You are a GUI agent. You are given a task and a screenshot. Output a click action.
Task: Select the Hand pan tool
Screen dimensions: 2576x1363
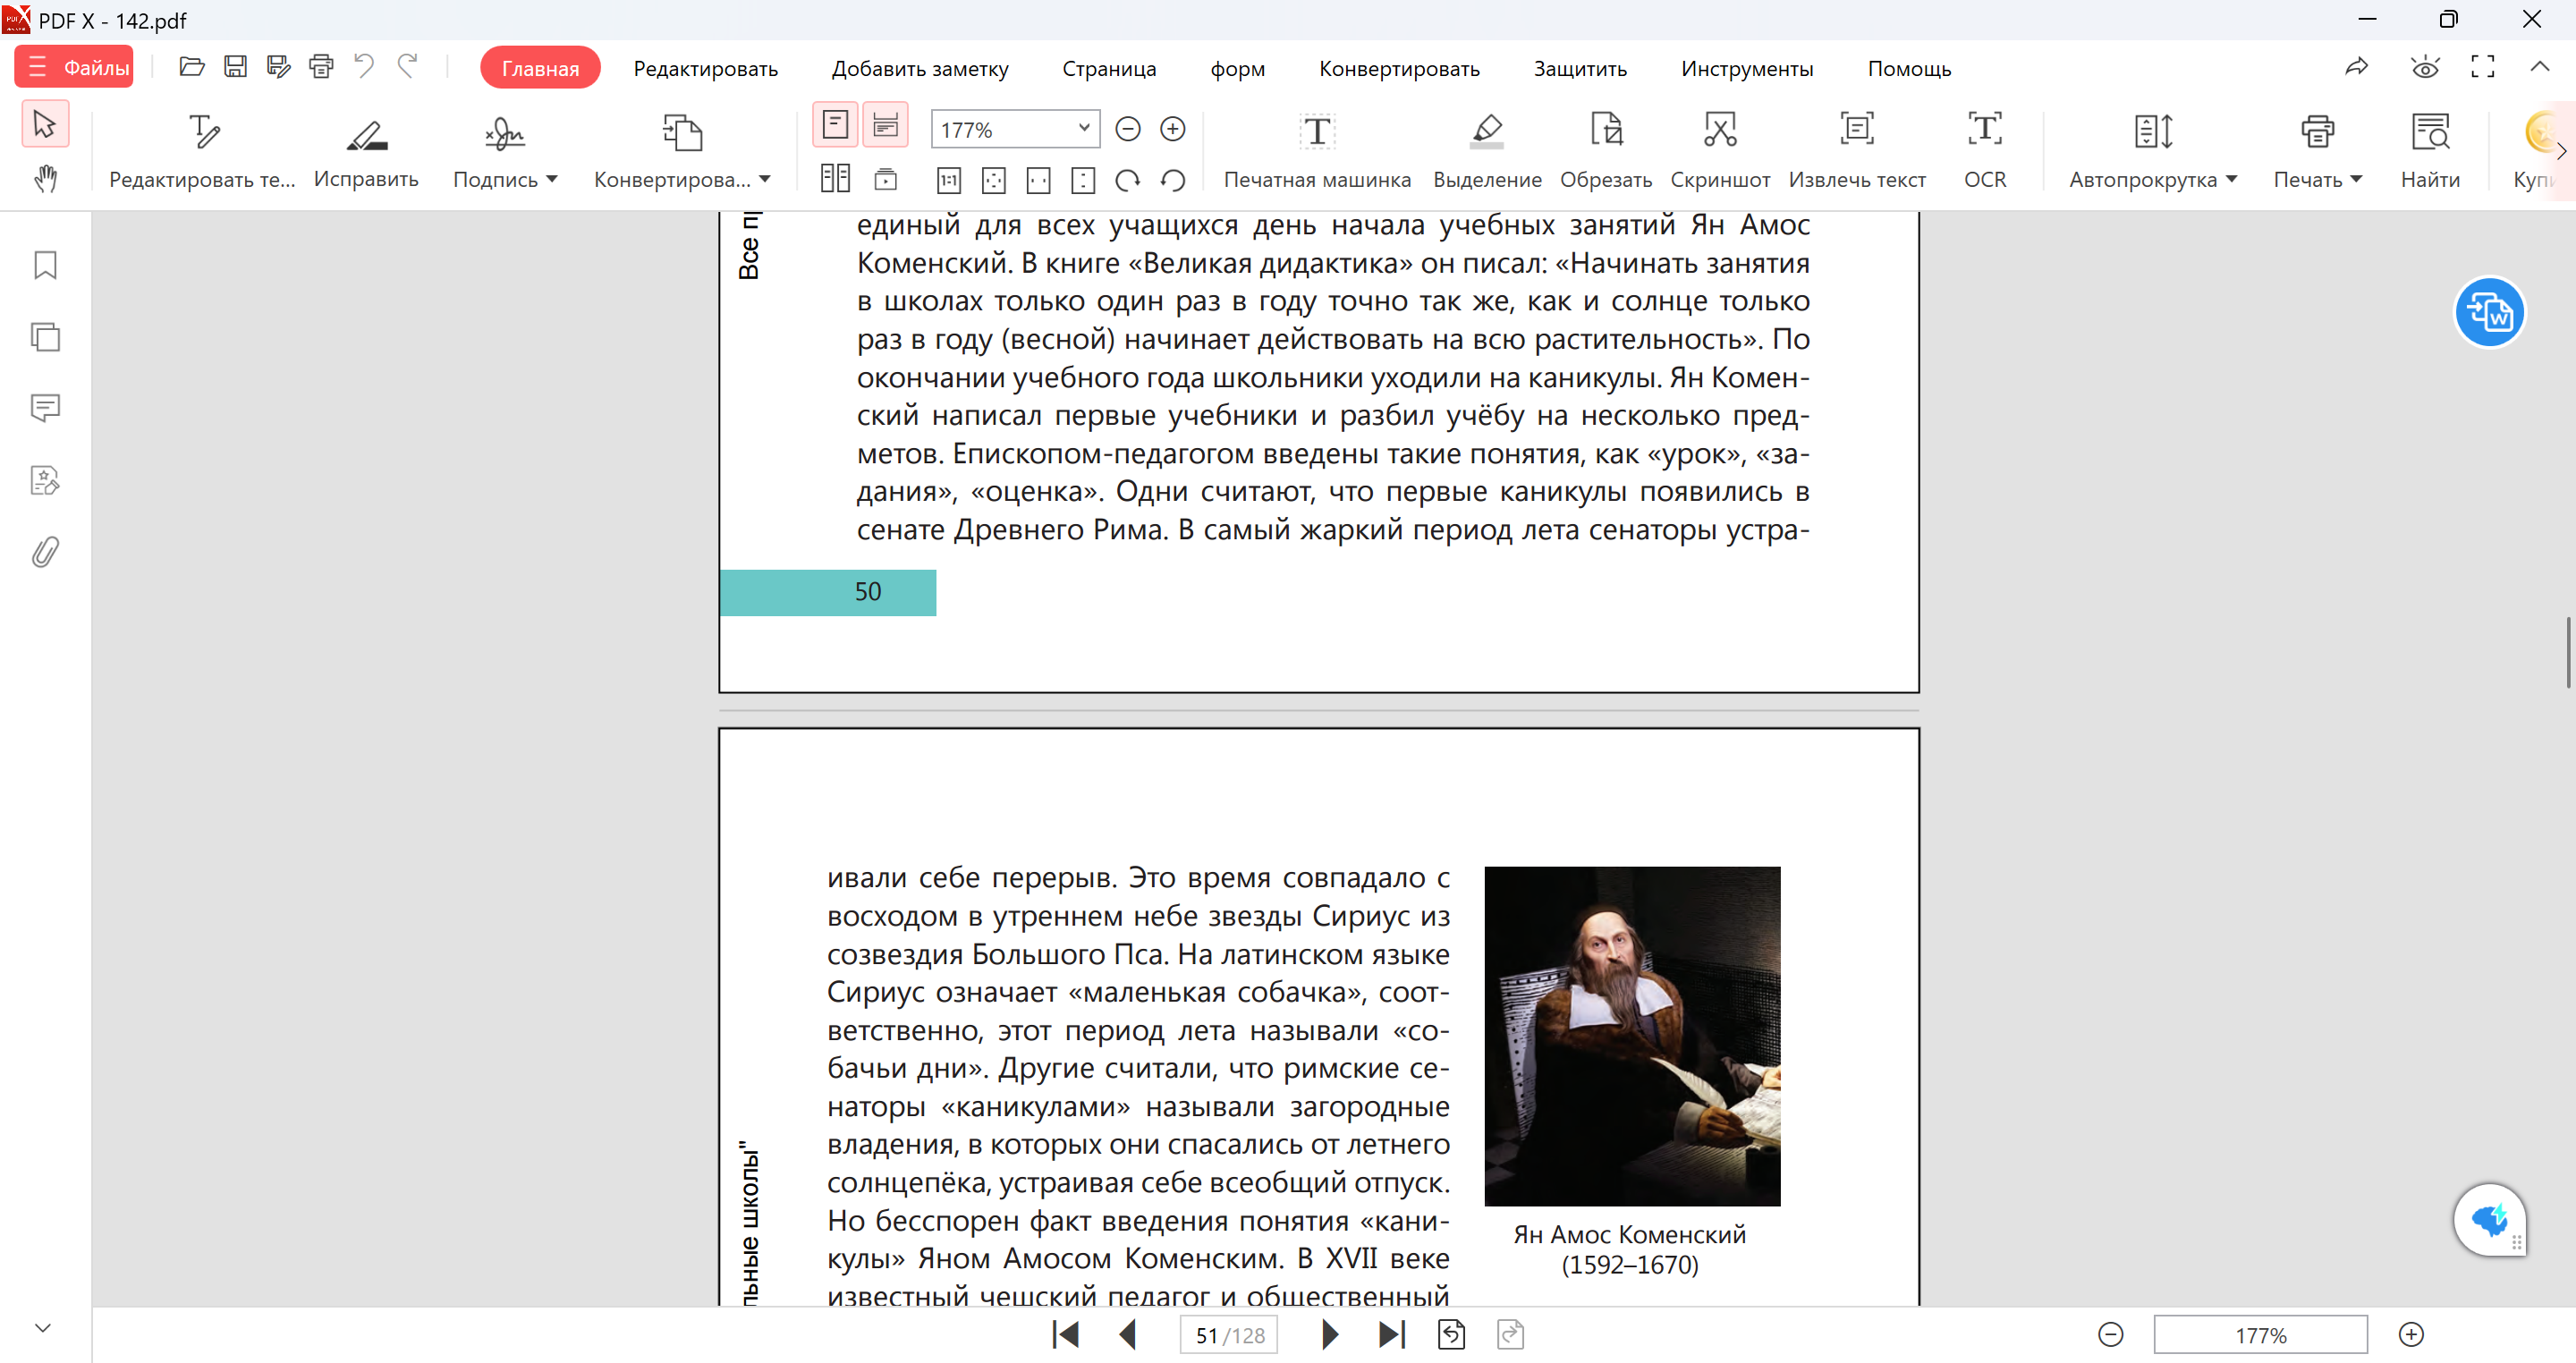tap(45, 179)
